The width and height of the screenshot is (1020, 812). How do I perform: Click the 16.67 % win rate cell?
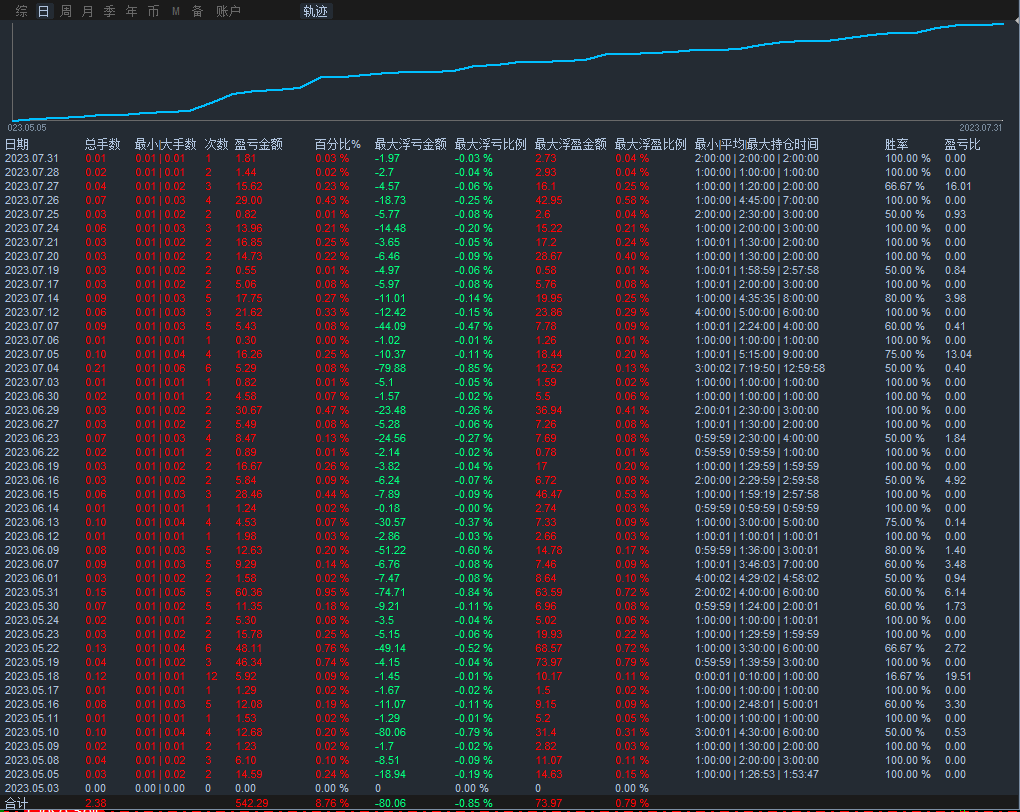(905, 676)
